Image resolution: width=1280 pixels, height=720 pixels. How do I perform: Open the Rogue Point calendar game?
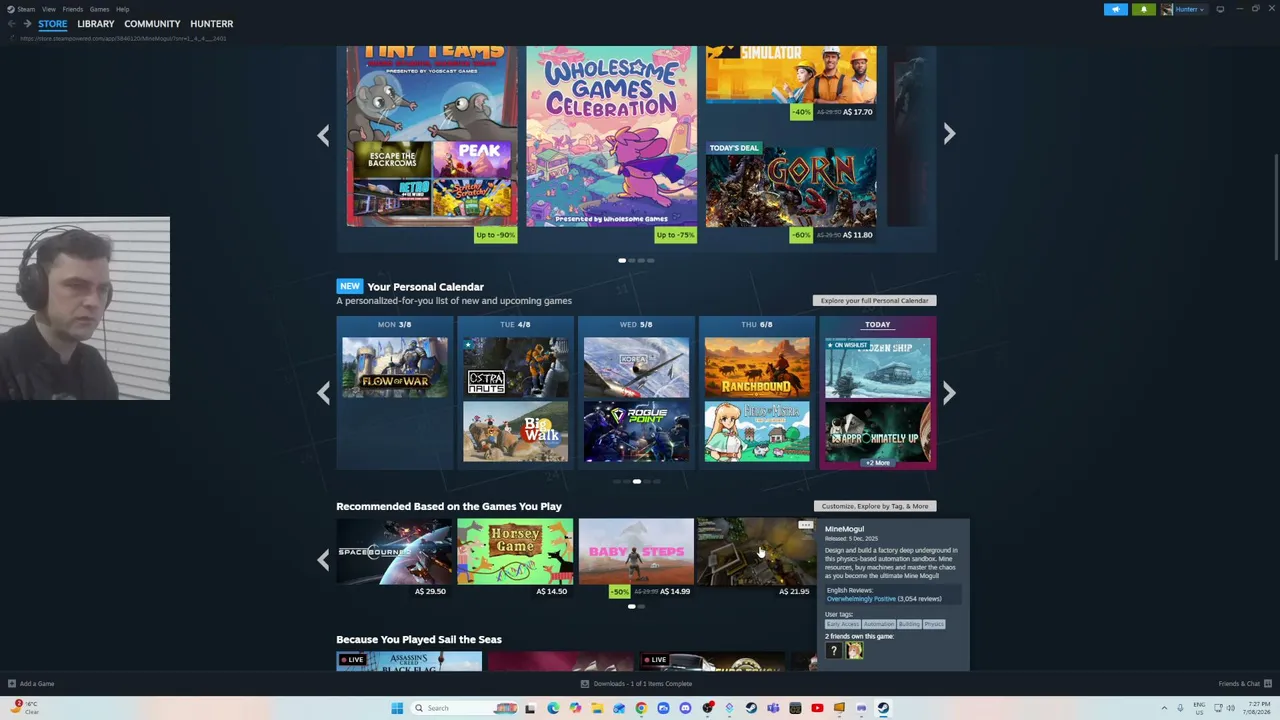tap(636, 432)
